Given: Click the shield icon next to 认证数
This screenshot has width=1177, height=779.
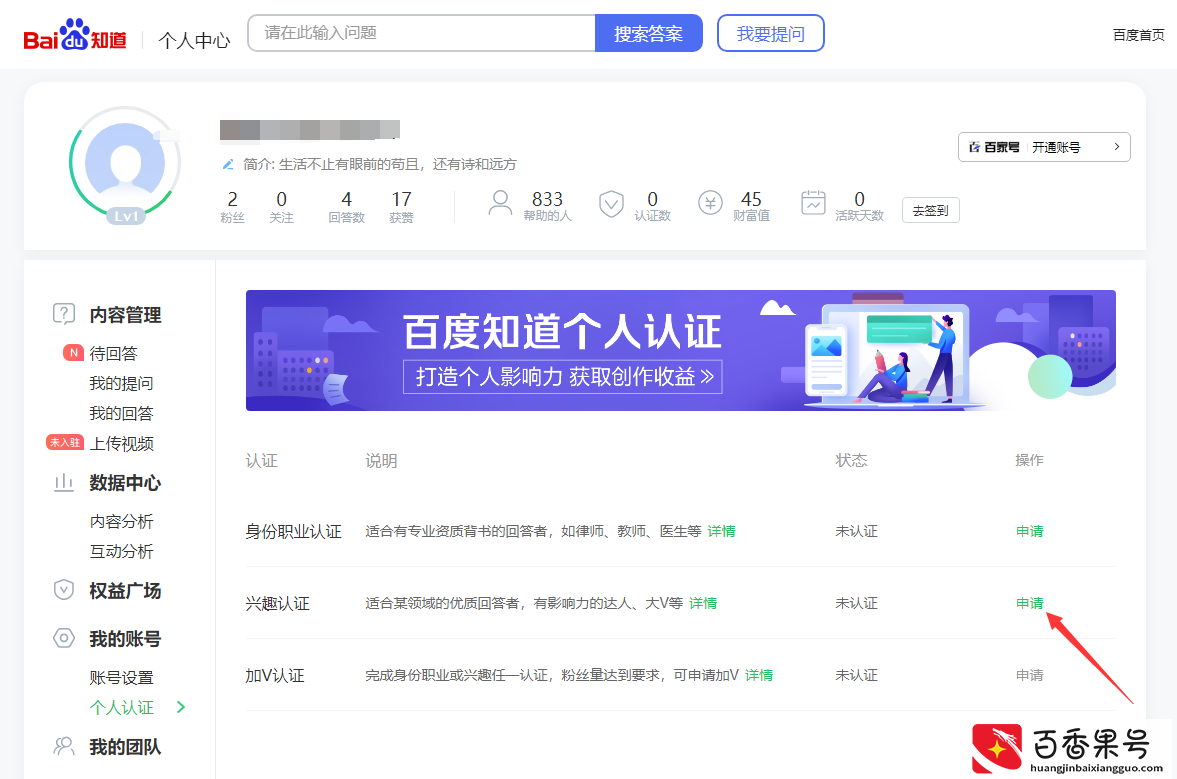Looking at the screenshot, I should point(611,203).
